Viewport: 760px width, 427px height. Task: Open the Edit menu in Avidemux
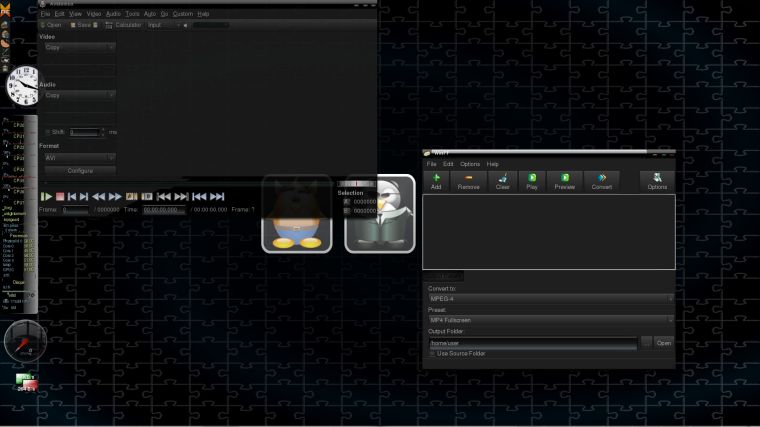tap(60, 14)
